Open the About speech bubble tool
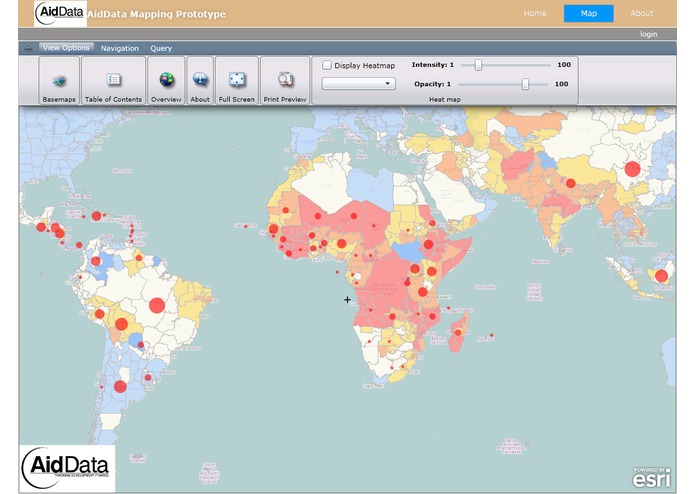This screenshot has height=494, width=695. click(200, 81)
